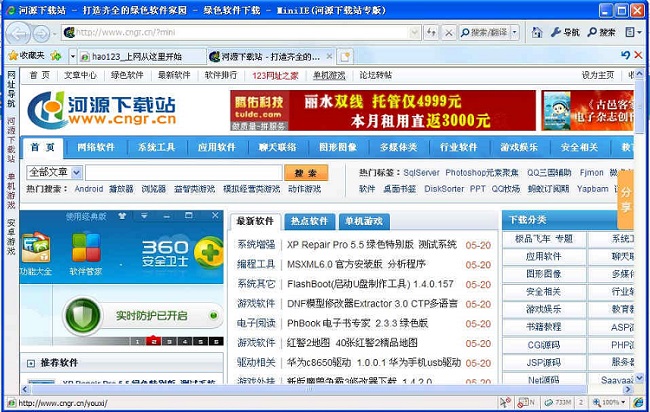Click the horizontal scrollbar right arrow
The image size is (650, 412).
tap(628, 389)
